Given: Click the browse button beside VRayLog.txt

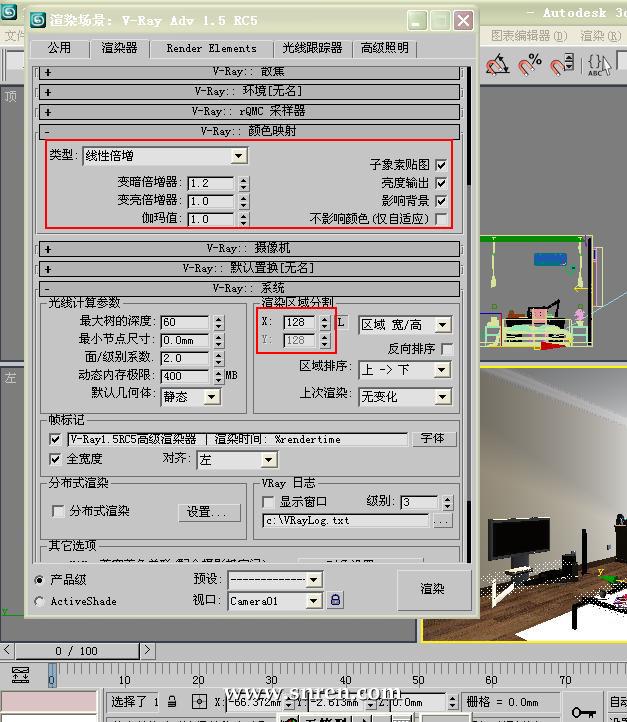Looking at the screenshot, I should 442,521.
